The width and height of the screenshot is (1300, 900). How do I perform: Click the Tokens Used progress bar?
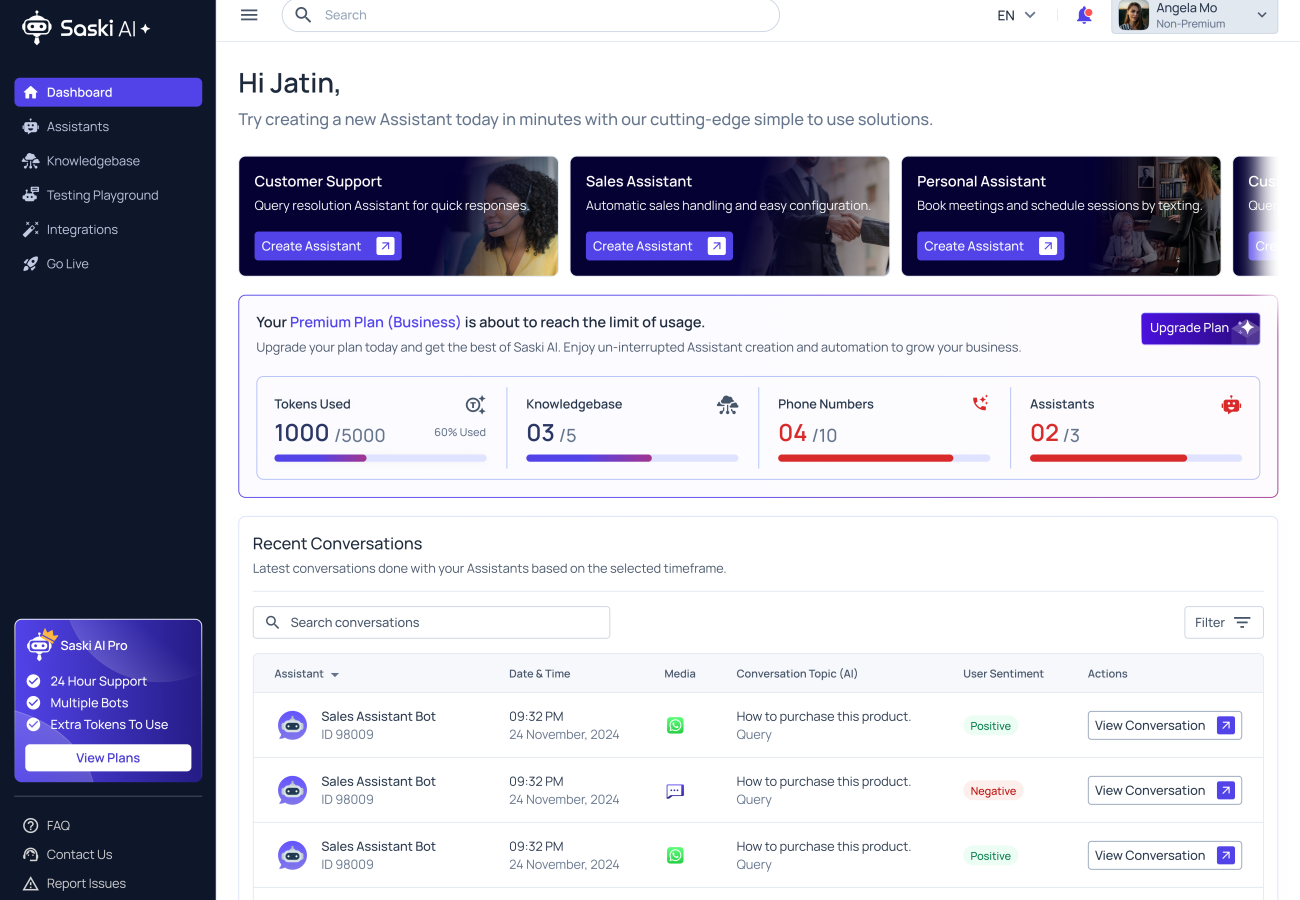point(380,458)
